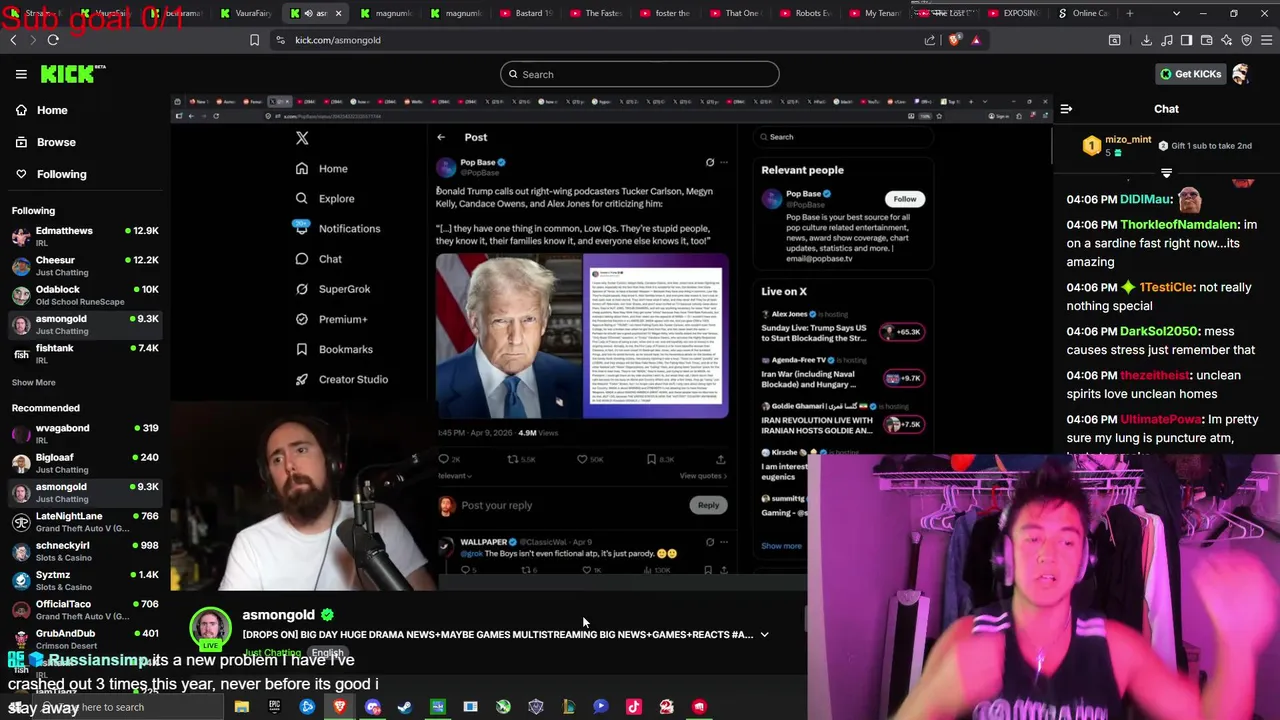Click asmongold's live avatar
This screenshot has width=1280, height=720.
(210, 629)
